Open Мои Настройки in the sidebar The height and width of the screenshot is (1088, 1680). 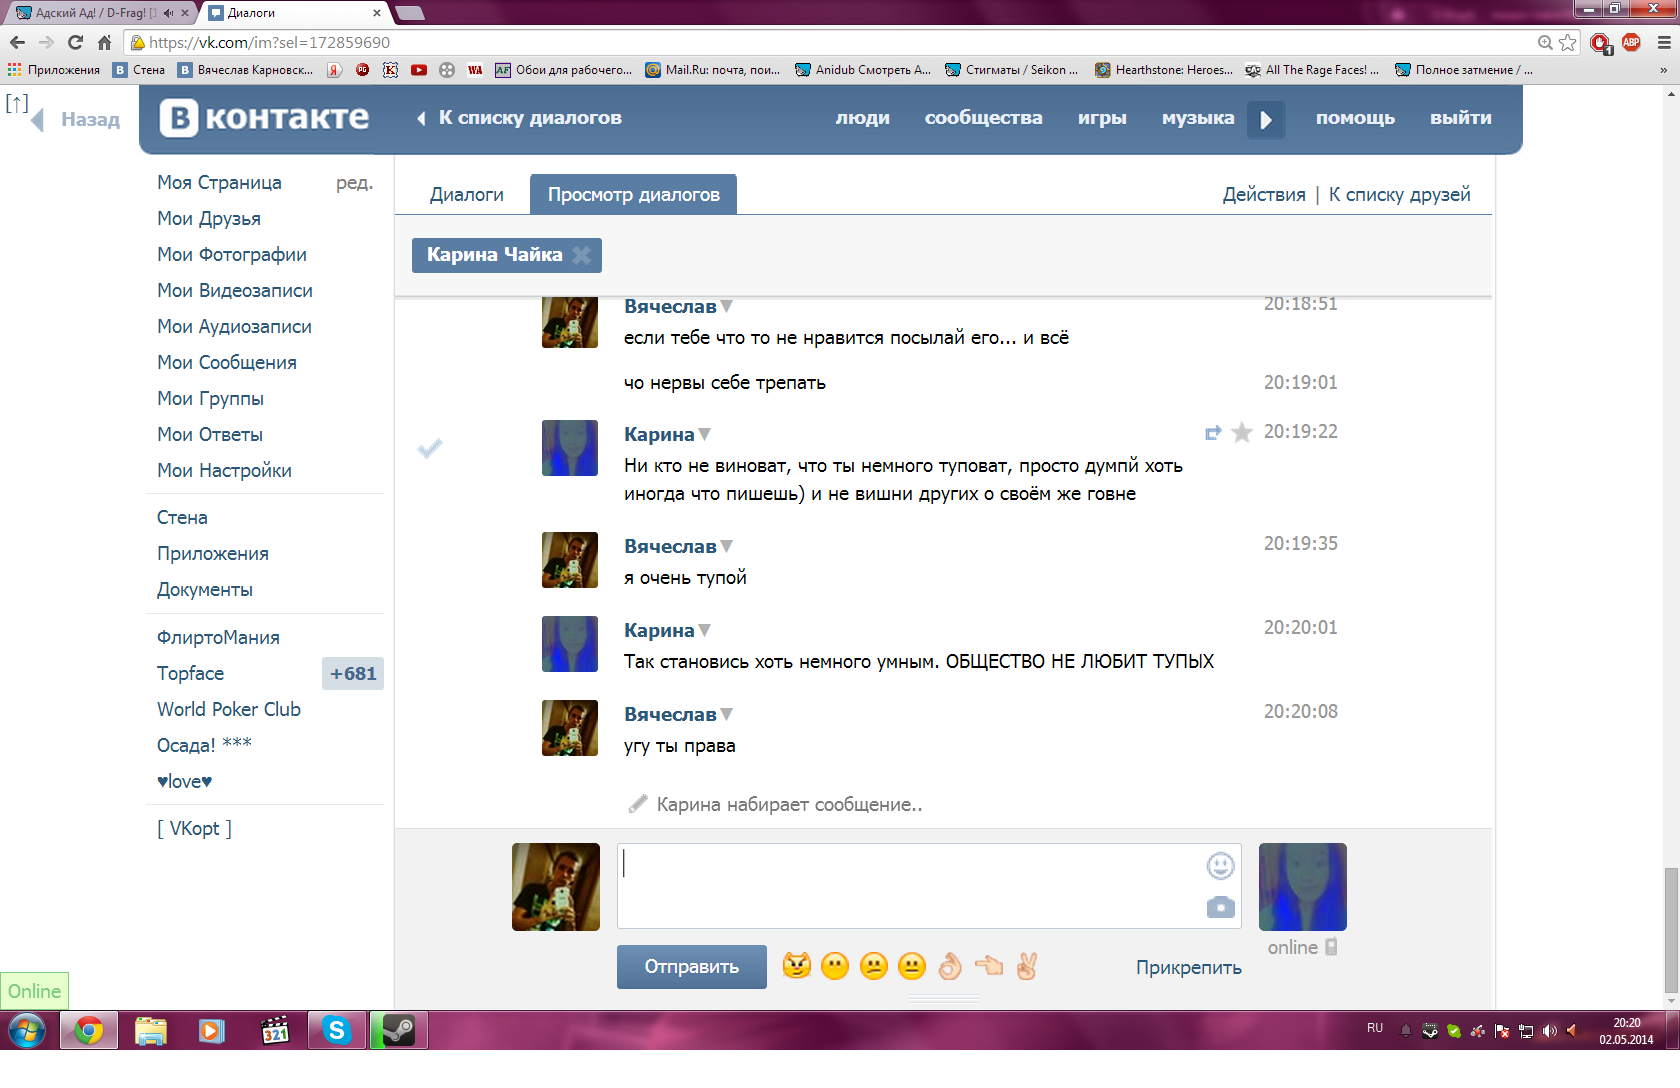224,471
